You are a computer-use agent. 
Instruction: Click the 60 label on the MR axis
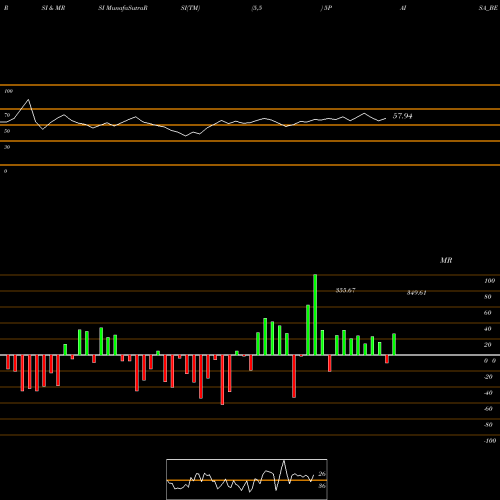click(x=488, y=313)
